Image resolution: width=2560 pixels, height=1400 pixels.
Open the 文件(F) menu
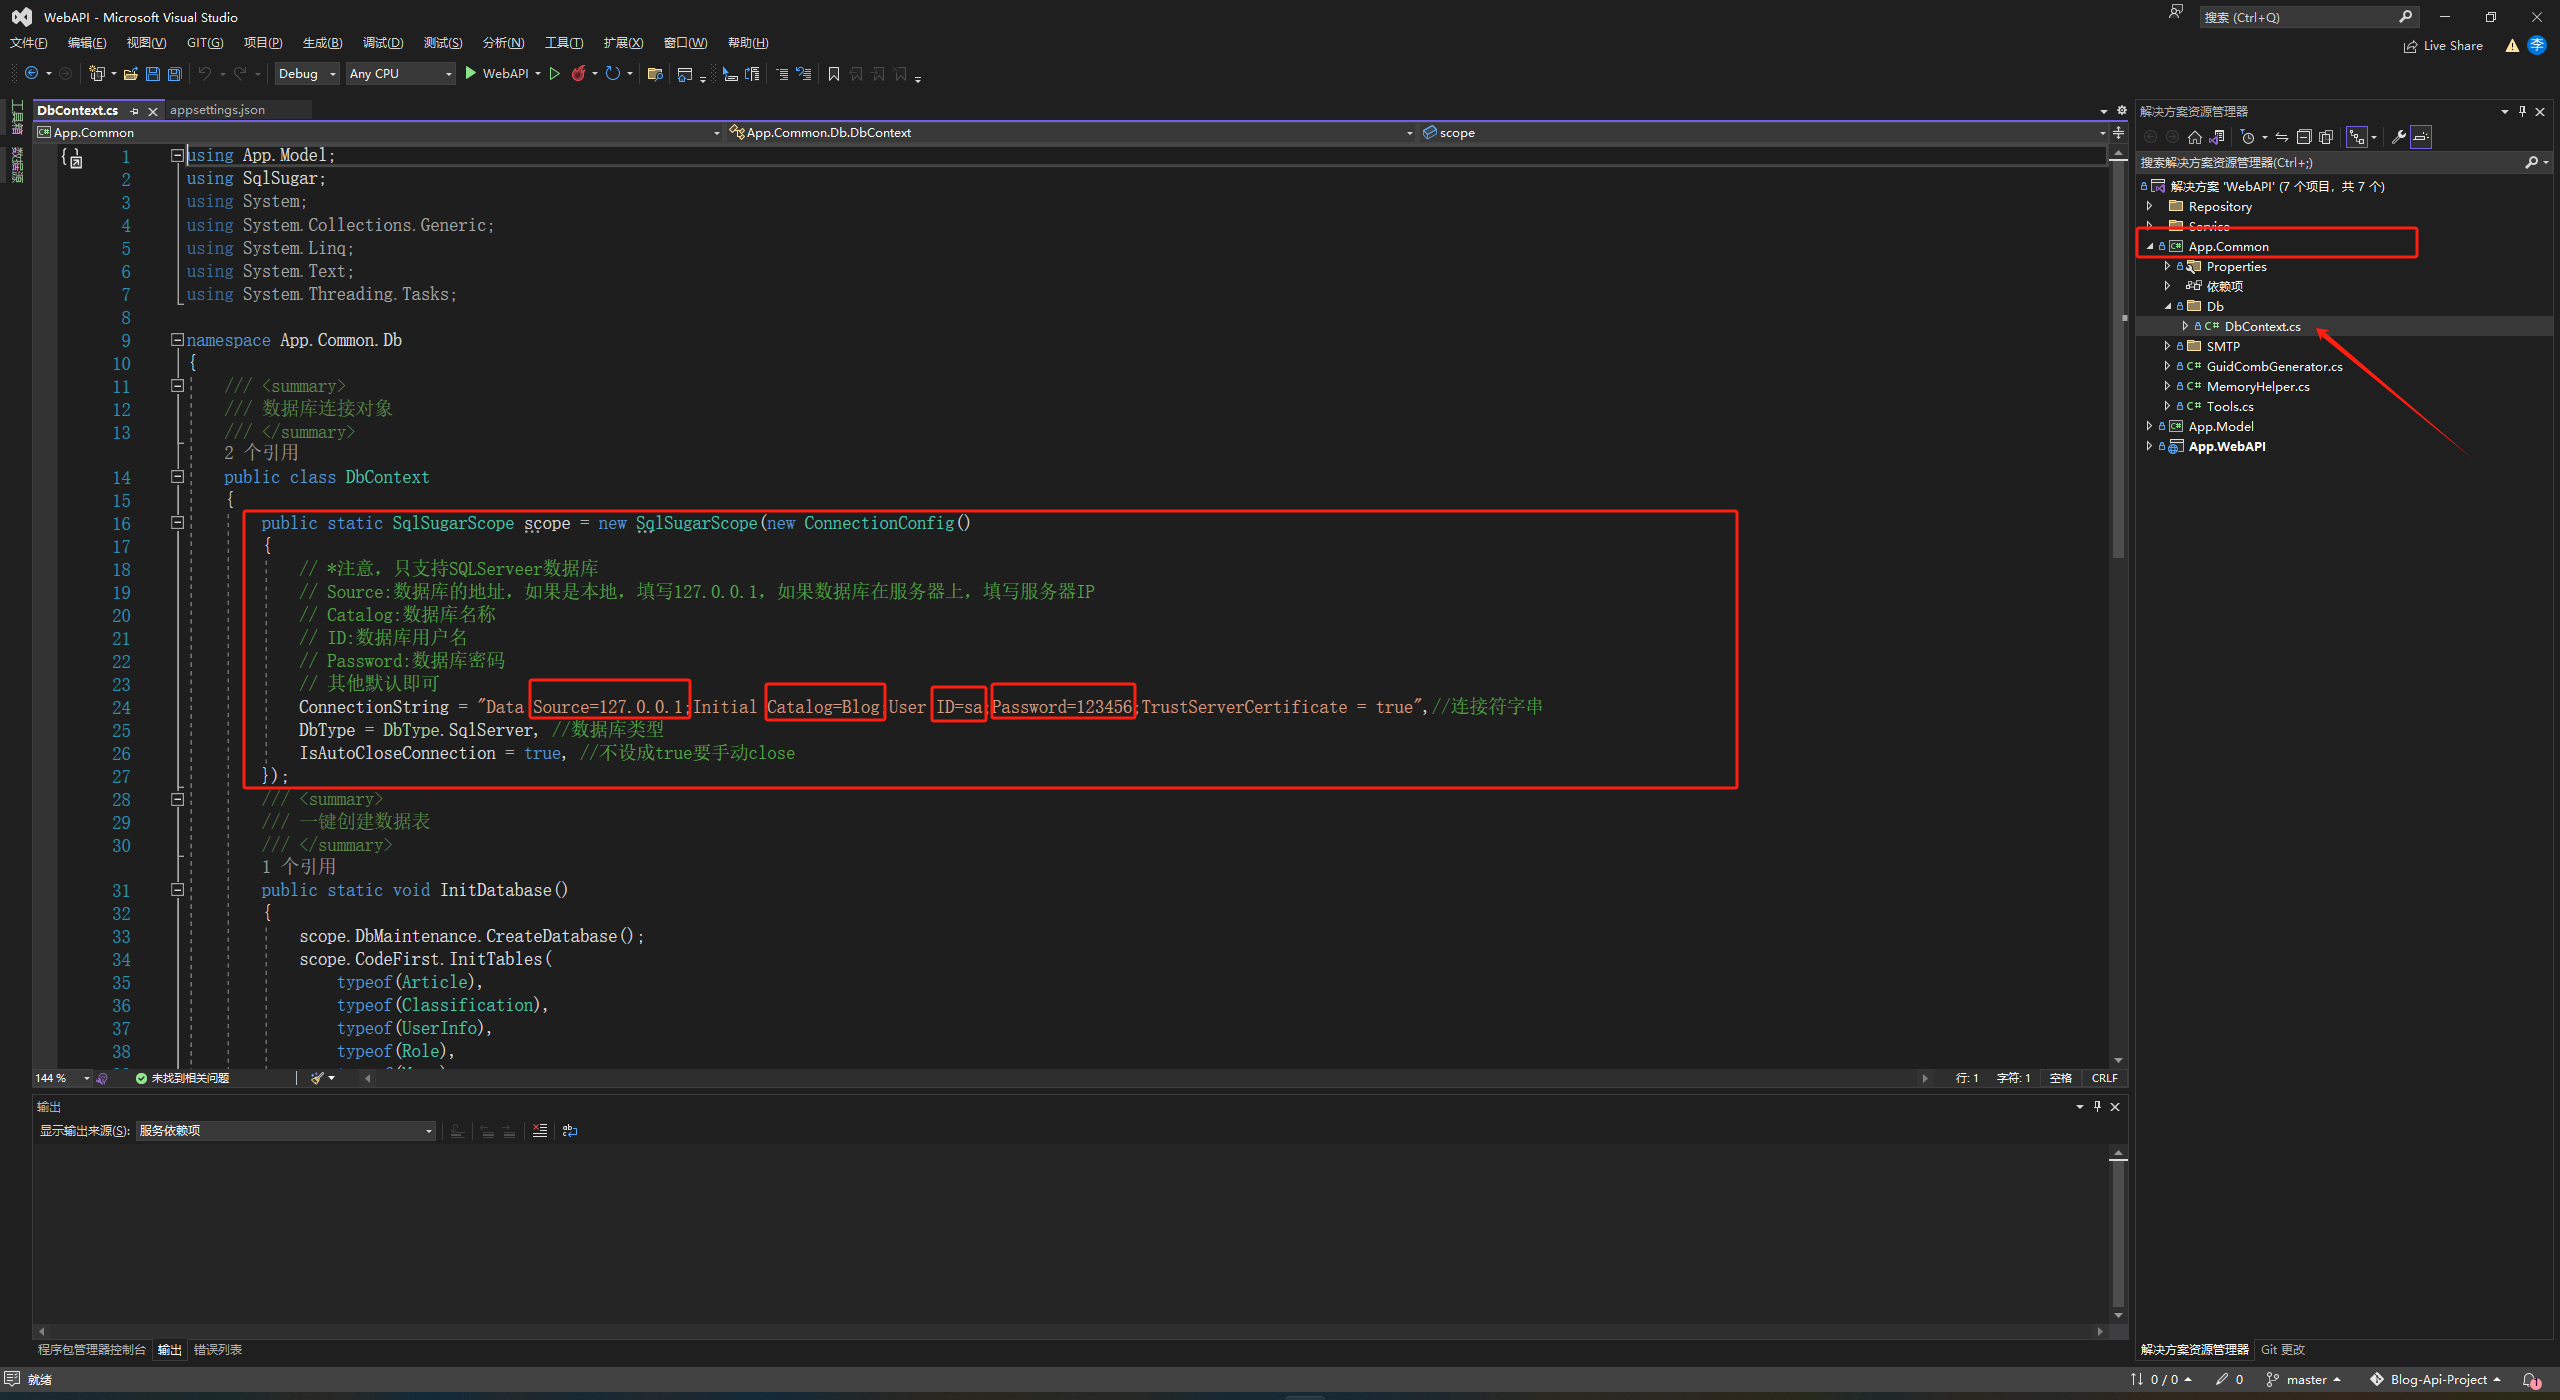click(28, 43)
